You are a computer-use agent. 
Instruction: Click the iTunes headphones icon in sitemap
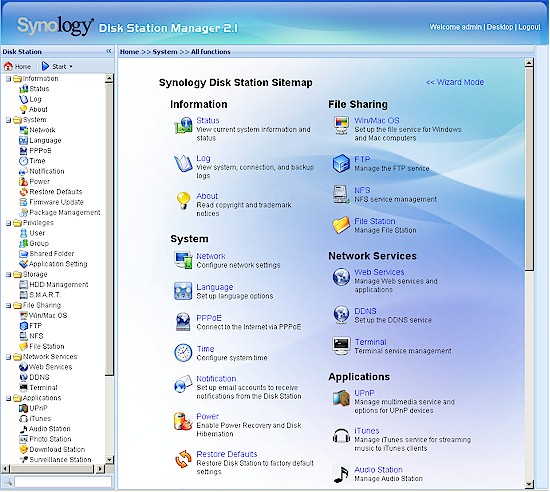point(341,436)
